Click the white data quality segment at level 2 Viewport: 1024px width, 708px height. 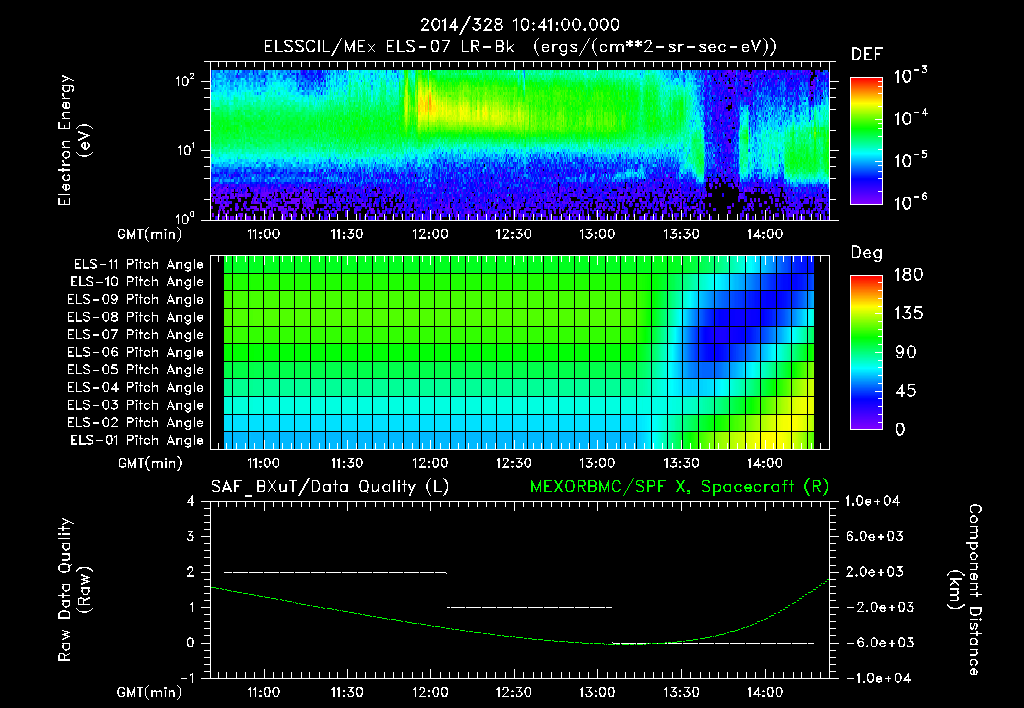tap(336, 572)
